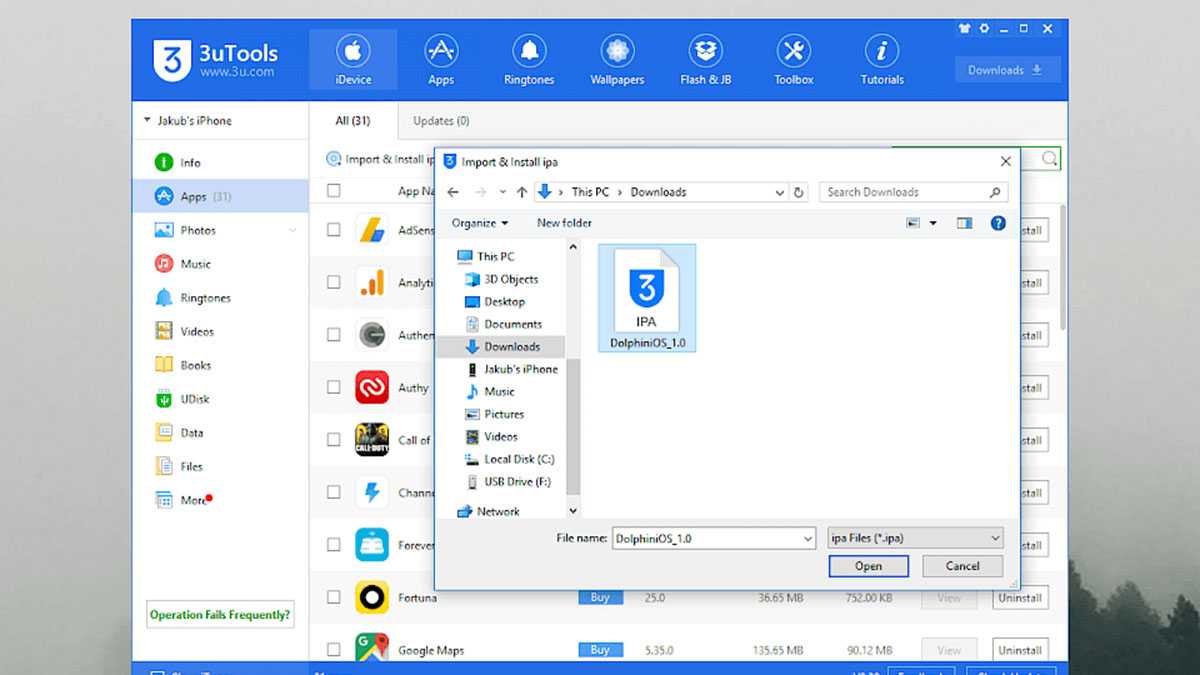Image resolution: width=1200 pixels, height=675 pixels.
Task: Open Tutorials from the top toolbar
Action: tap(881, 60)
